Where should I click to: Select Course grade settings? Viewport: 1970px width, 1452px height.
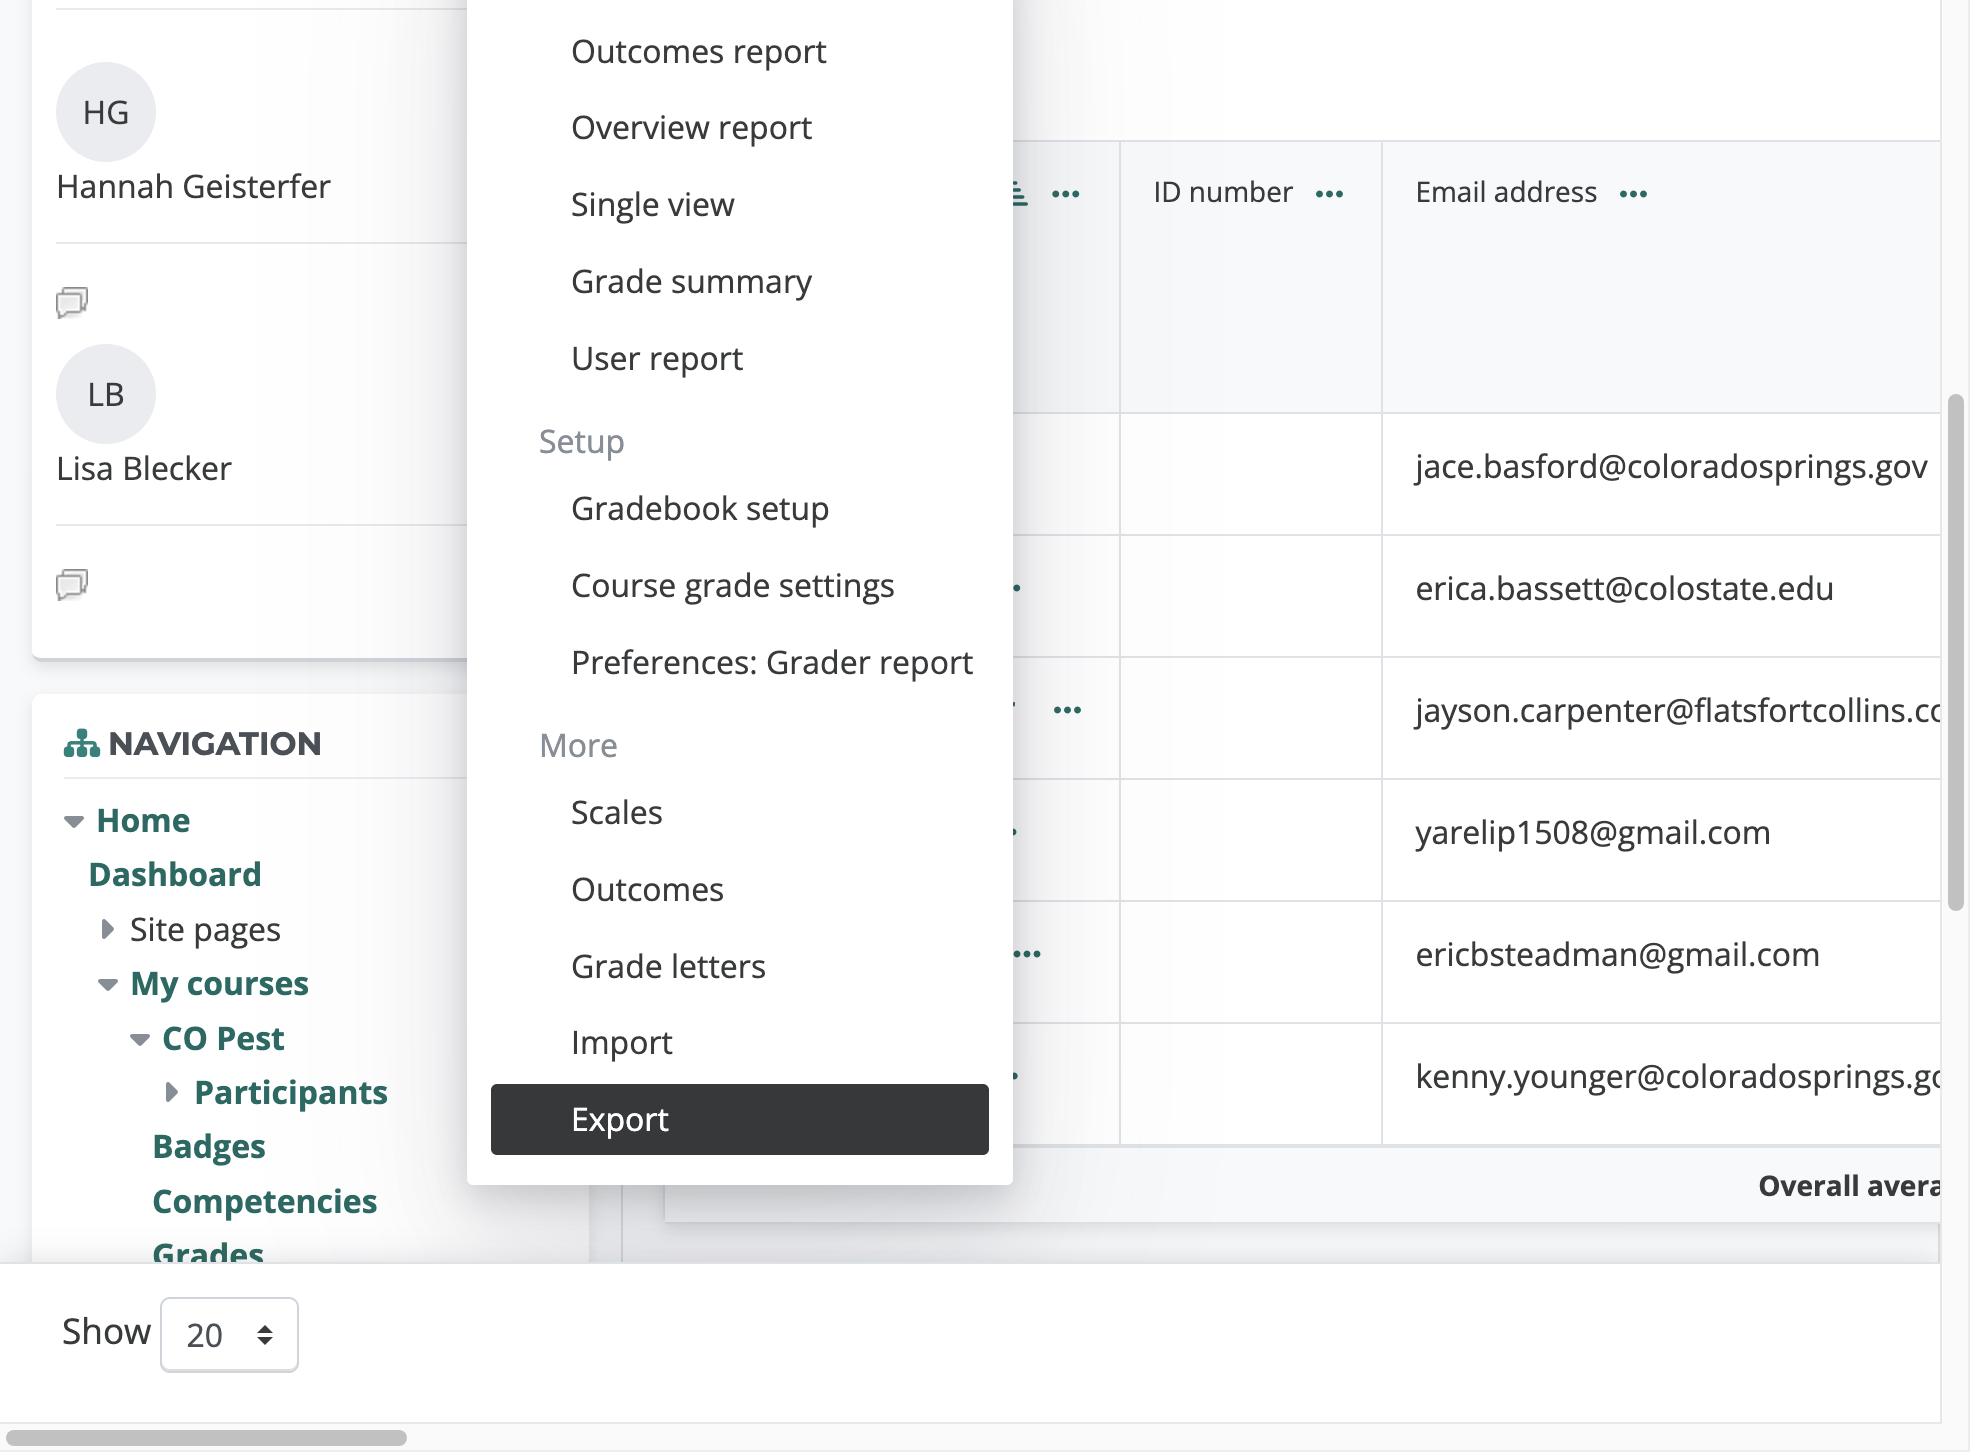pyautogui.click(x=732, y=586)
